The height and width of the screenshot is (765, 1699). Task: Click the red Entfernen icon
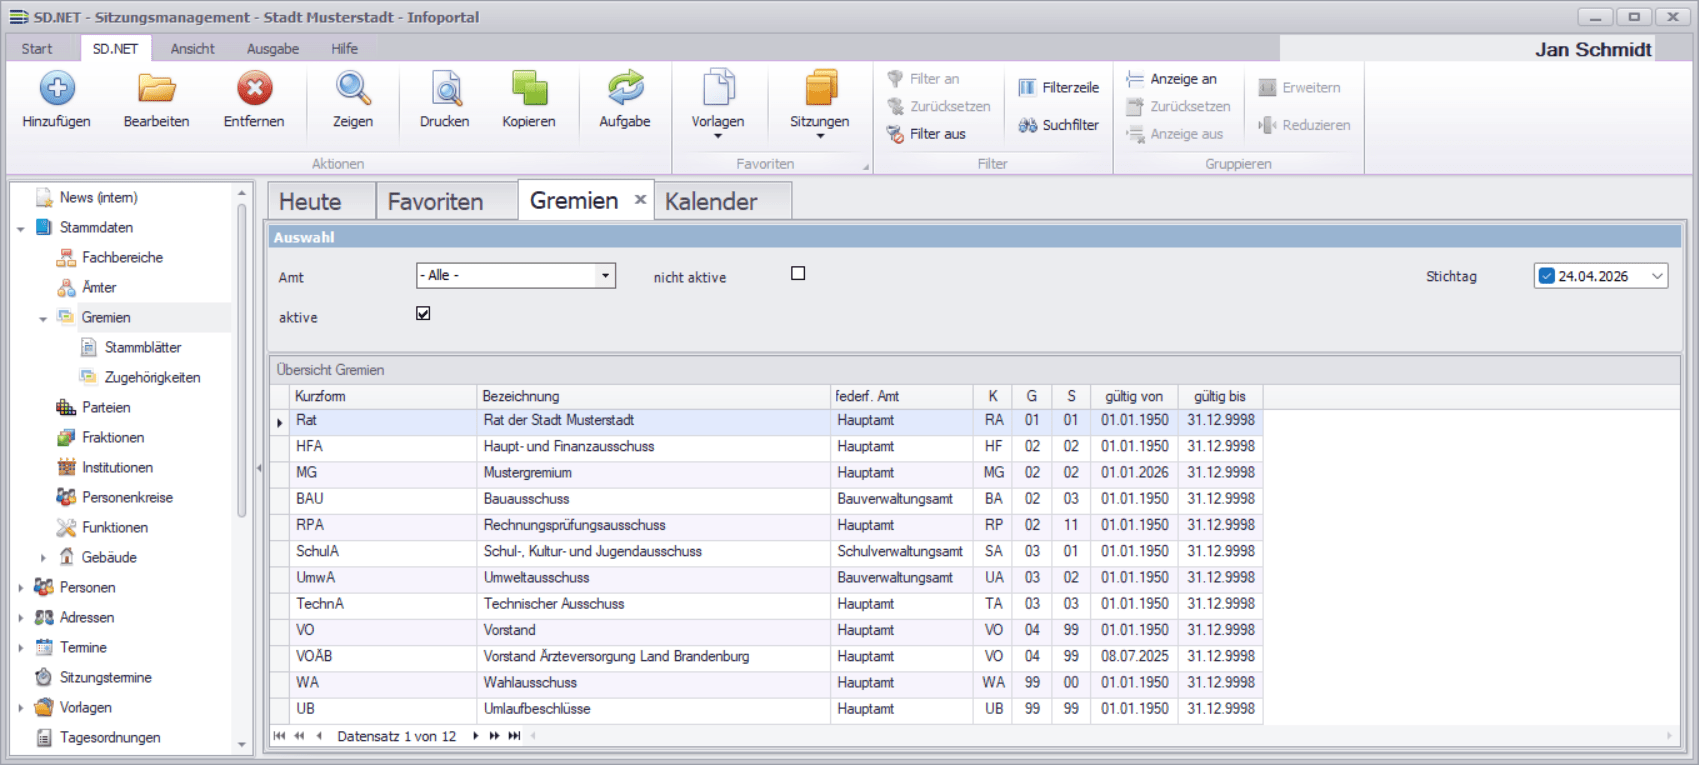(x=254, y=89)
